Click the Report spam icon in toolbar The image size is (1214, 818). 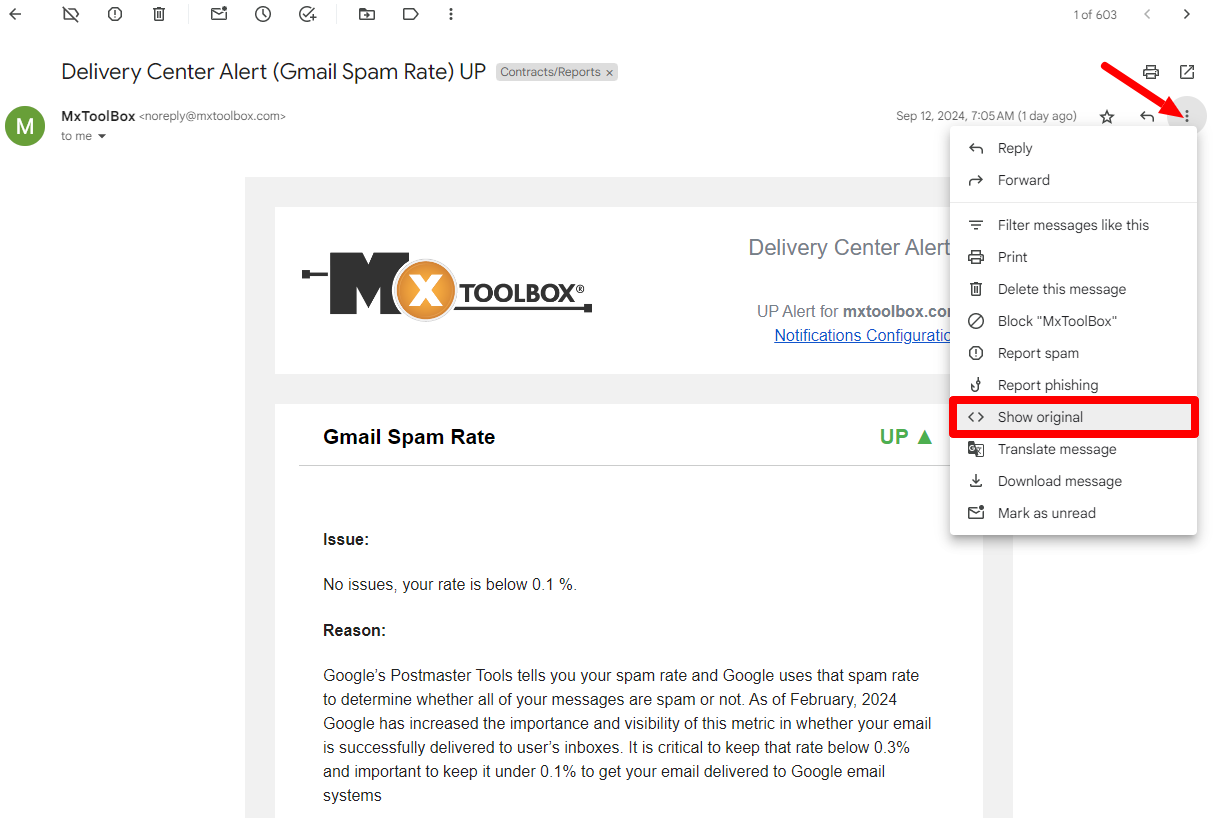point(115,14)
